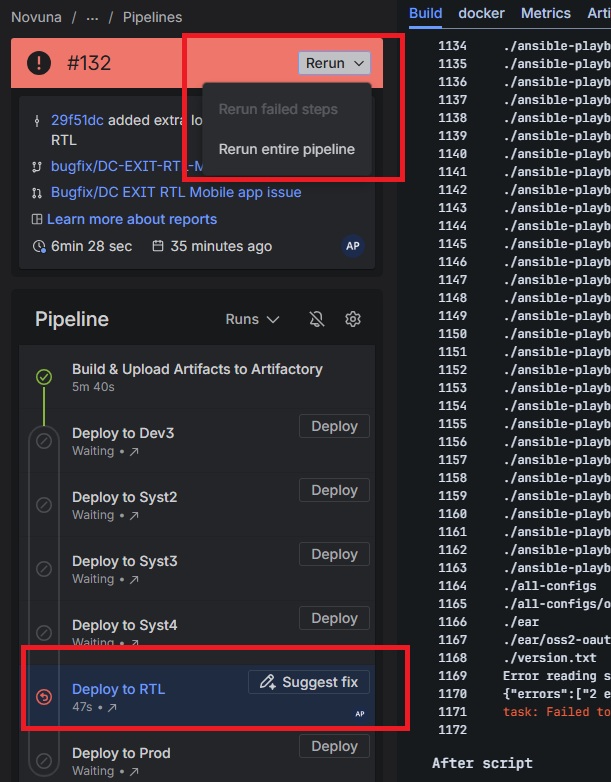Click waiting status icon for Deploy to Syst3
Viewport: 611px width, 782px height.
tap(44, 569)
